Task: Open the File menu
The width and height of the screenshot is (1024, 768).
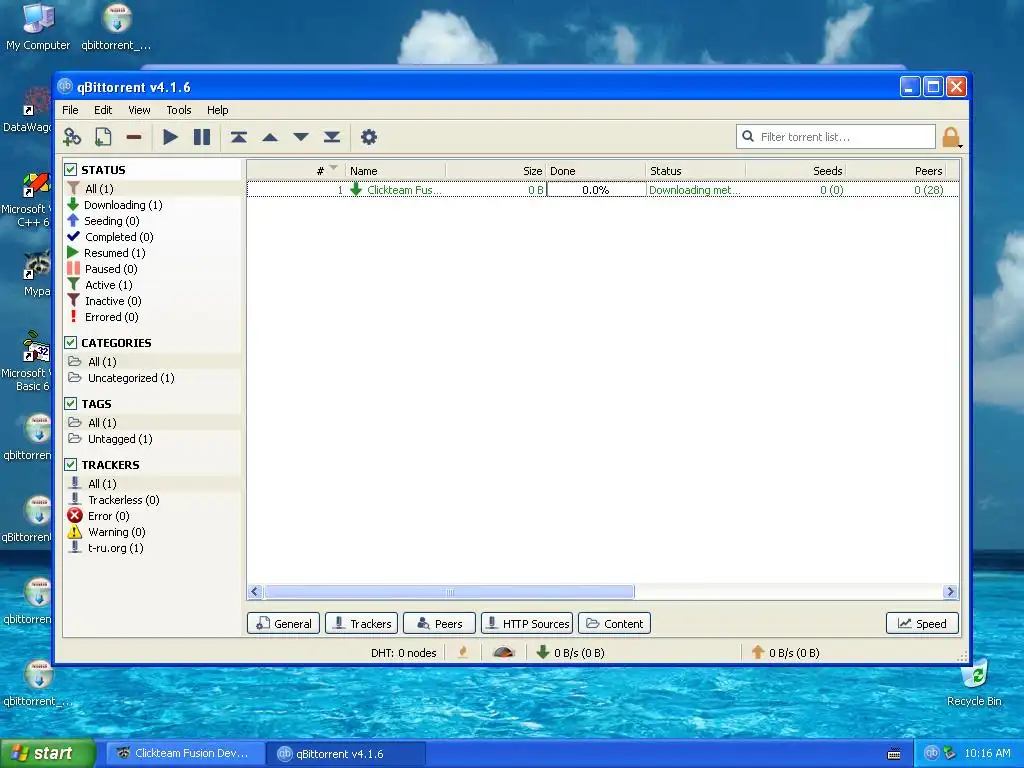Action: (70, 110)
